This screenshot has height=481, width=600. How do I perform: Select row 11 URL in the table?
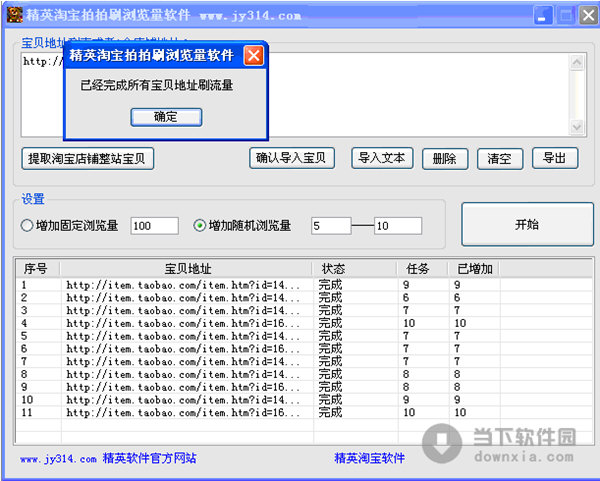[x=183, y=413]
